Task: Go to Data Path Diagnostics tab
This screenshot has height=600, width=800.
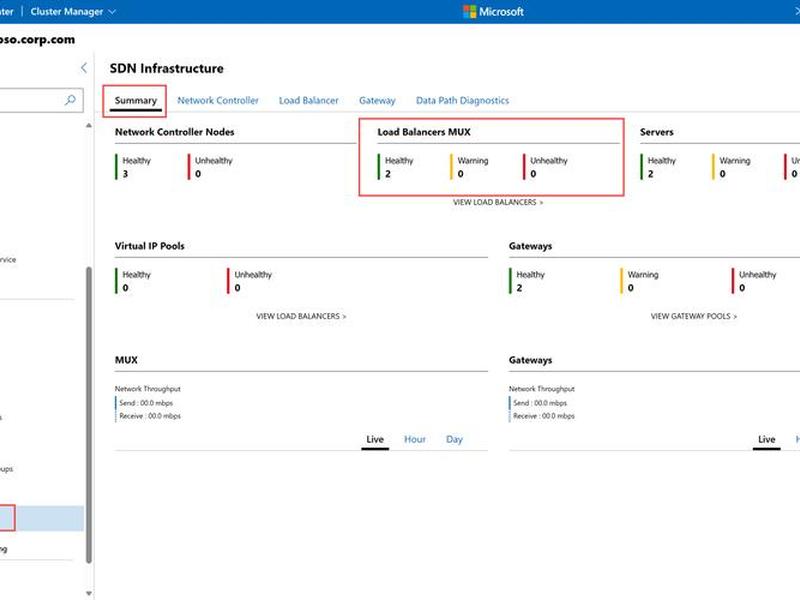Action: pyautogui.click(x=462, y=101)
